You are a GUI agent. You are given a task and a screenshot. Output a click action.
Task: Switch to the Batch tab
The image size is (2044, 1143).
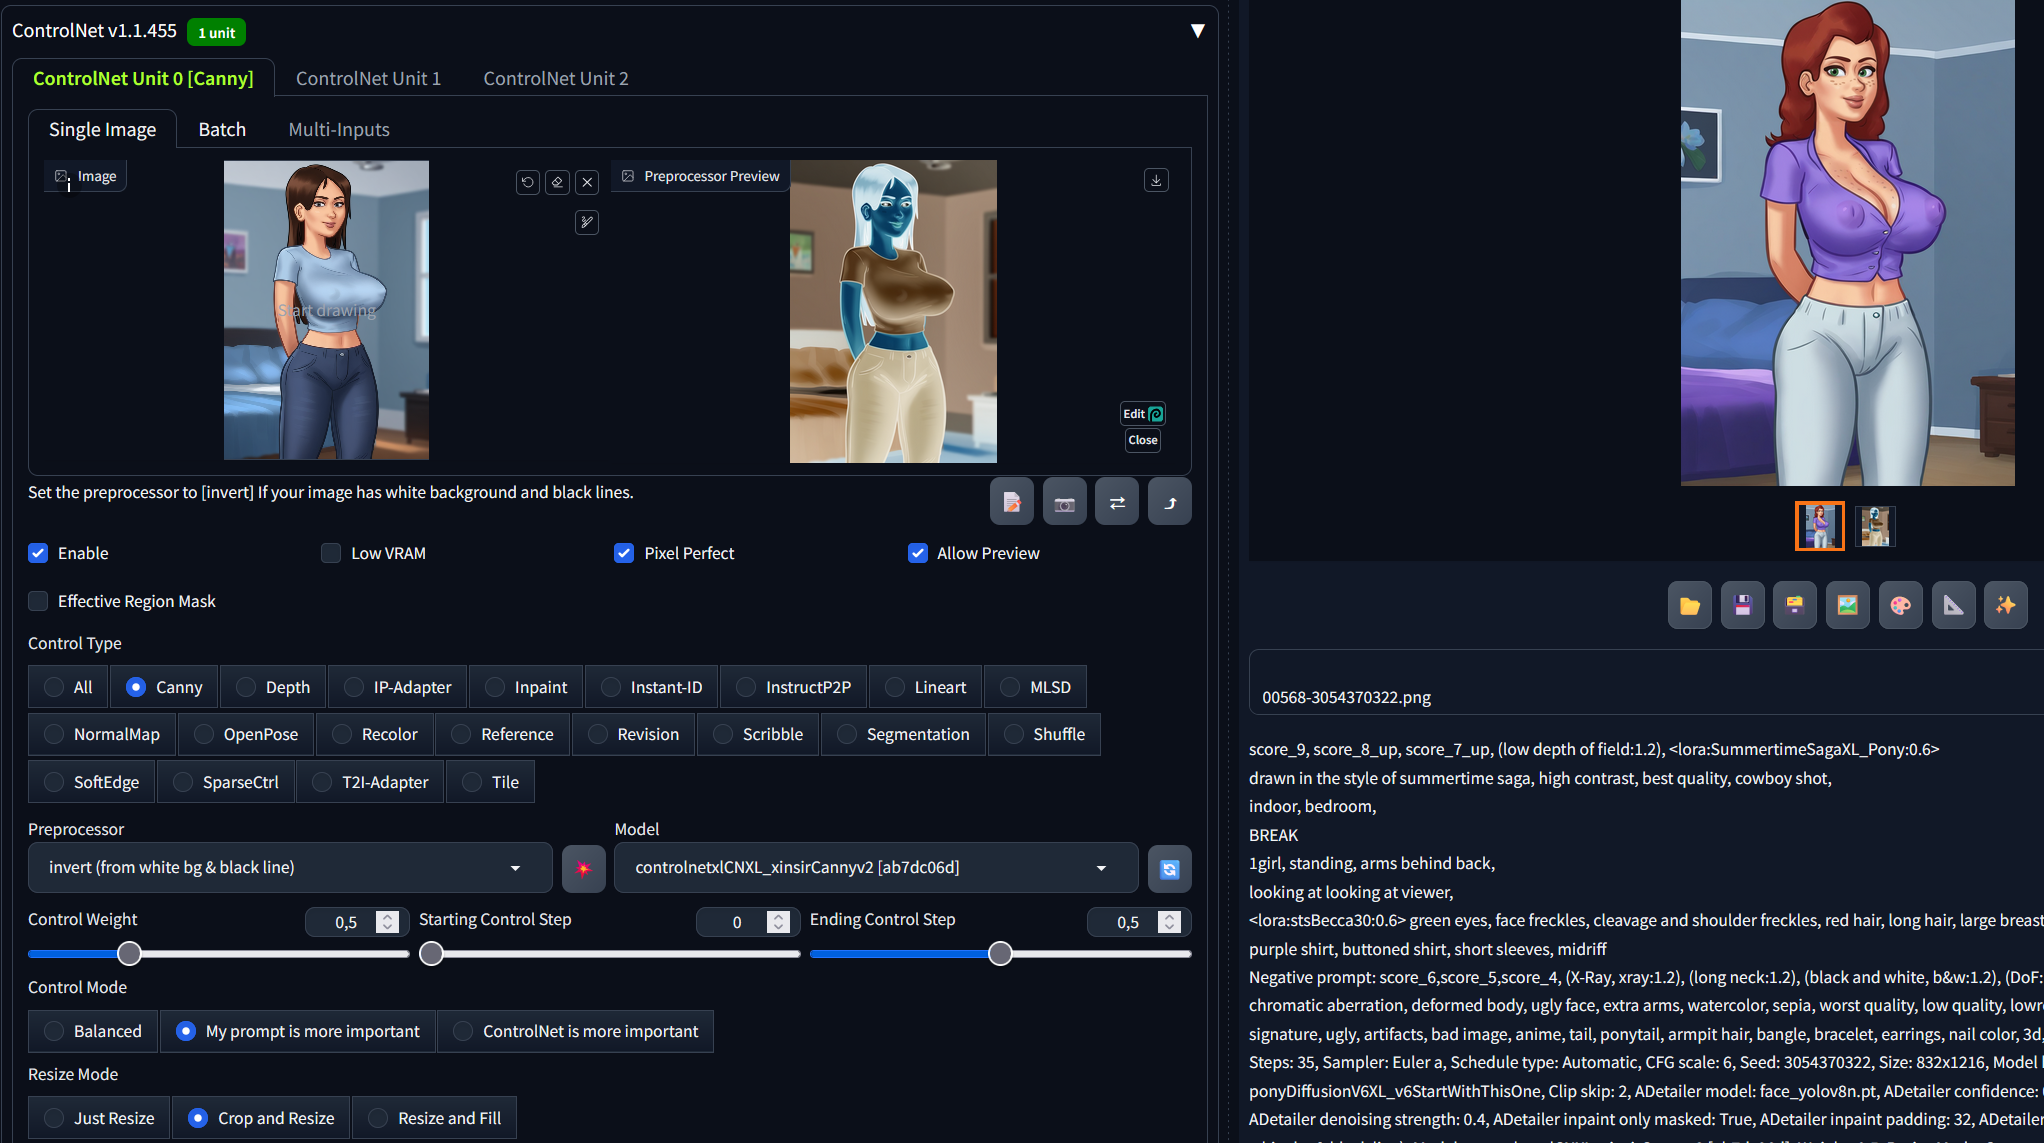(222, 129)
